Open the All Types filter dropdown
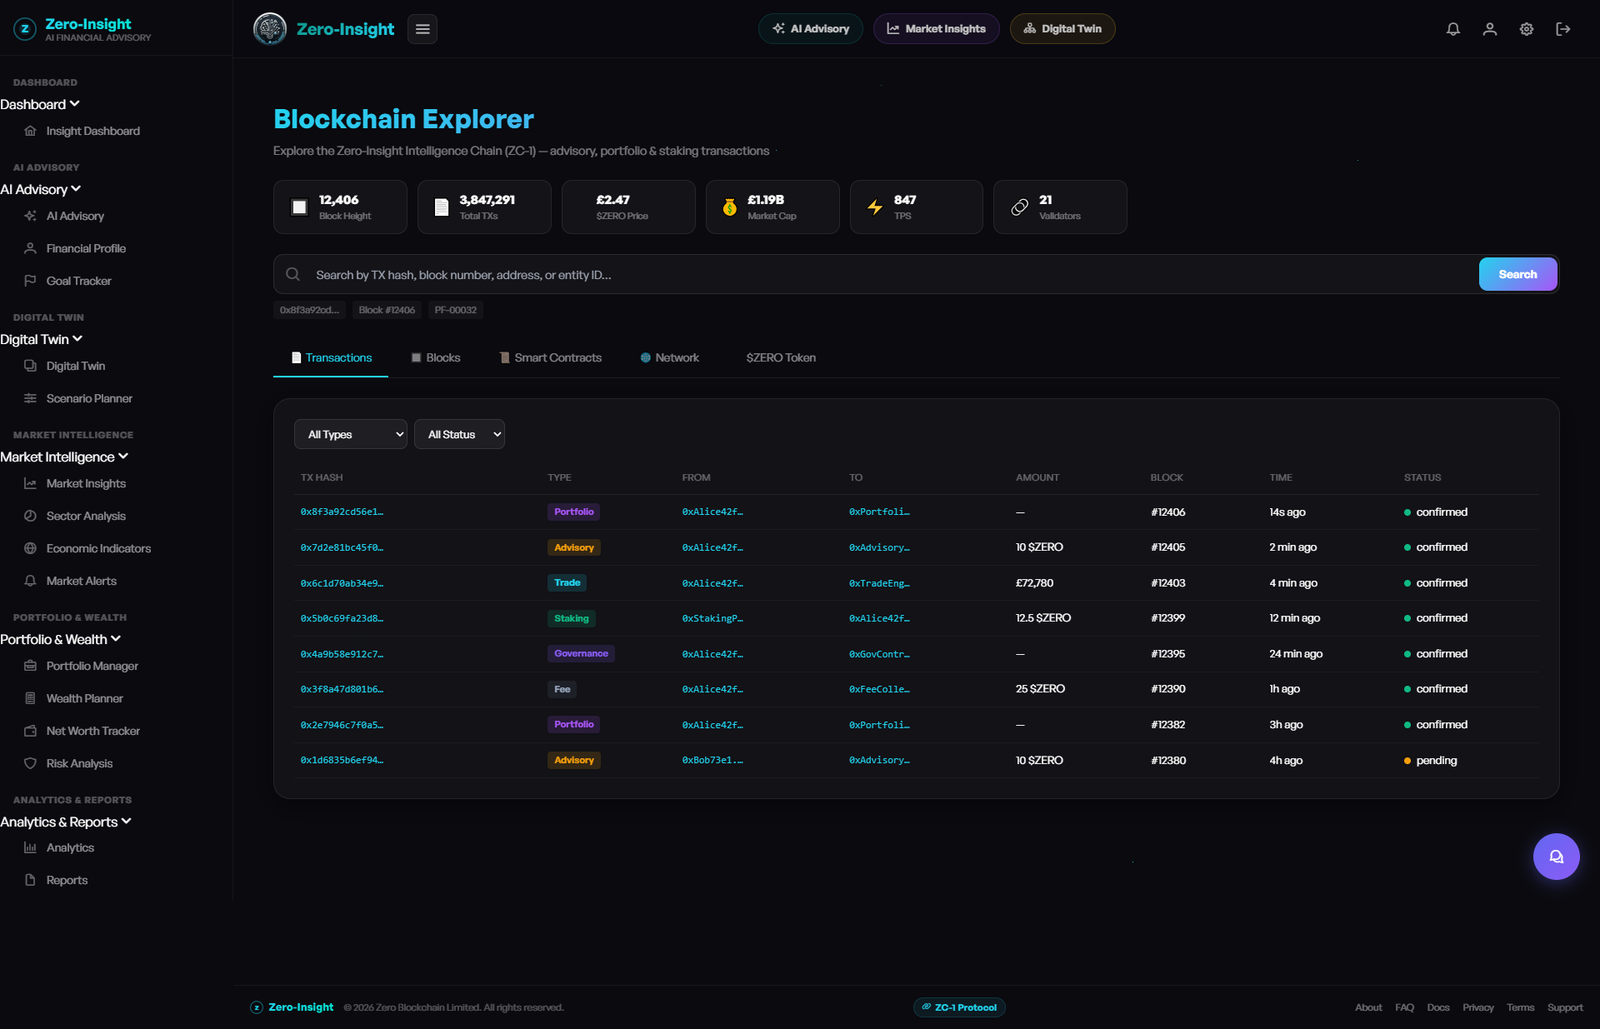Screen dimensions: 1600x1029 click(350, 434)
